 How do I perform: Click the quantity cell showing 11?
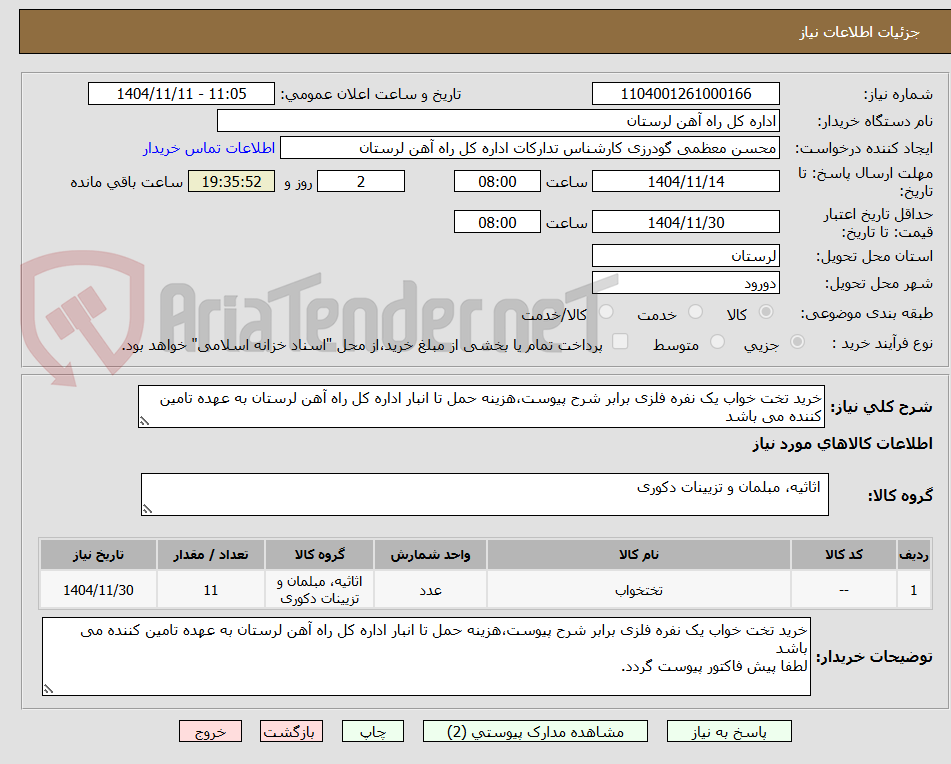tap(210, 590)
